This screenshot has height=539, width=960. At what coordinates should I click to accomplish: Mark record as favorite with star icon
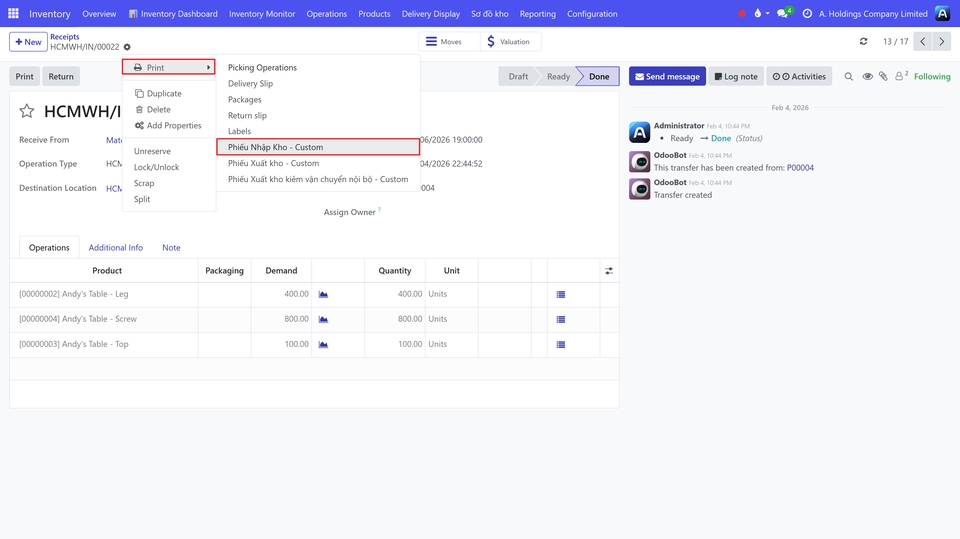(27, 111)
